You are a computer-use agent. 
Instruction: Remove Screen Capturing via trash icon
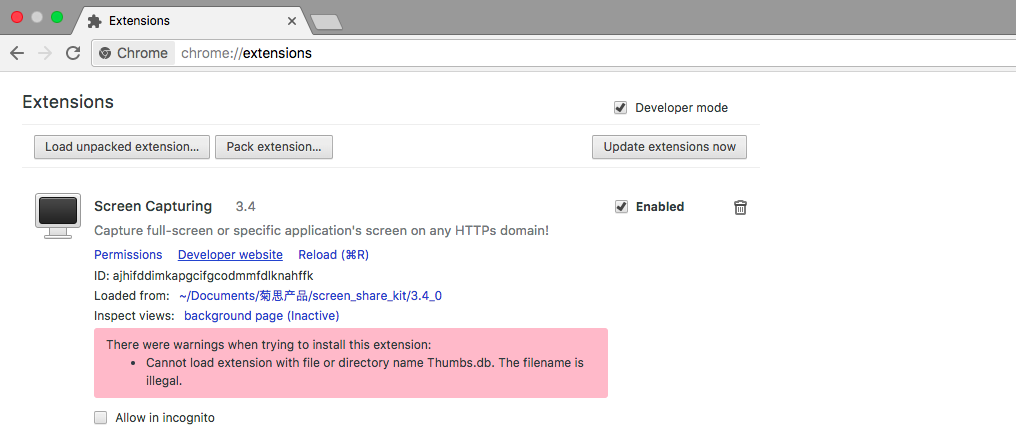point(740,207)
